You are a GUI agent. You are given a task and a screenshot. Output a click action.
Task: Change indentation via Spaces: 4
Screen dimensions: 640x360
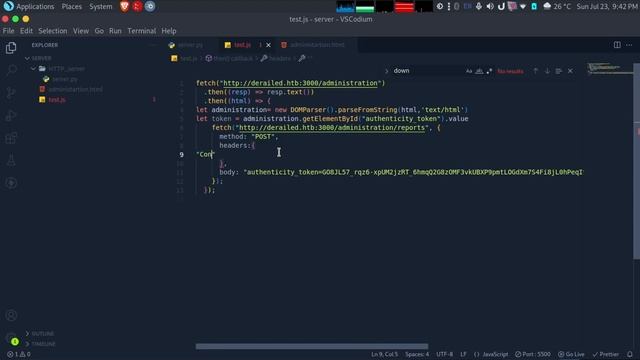(x=417, y=354)
